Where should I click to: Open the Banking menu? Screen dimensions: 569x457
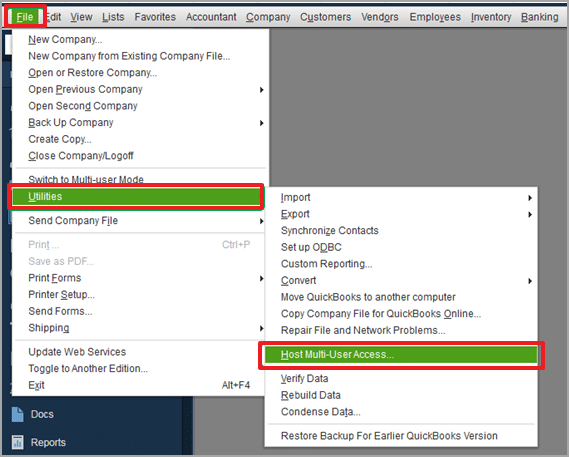pyautogui.click(x=540, y=17)
